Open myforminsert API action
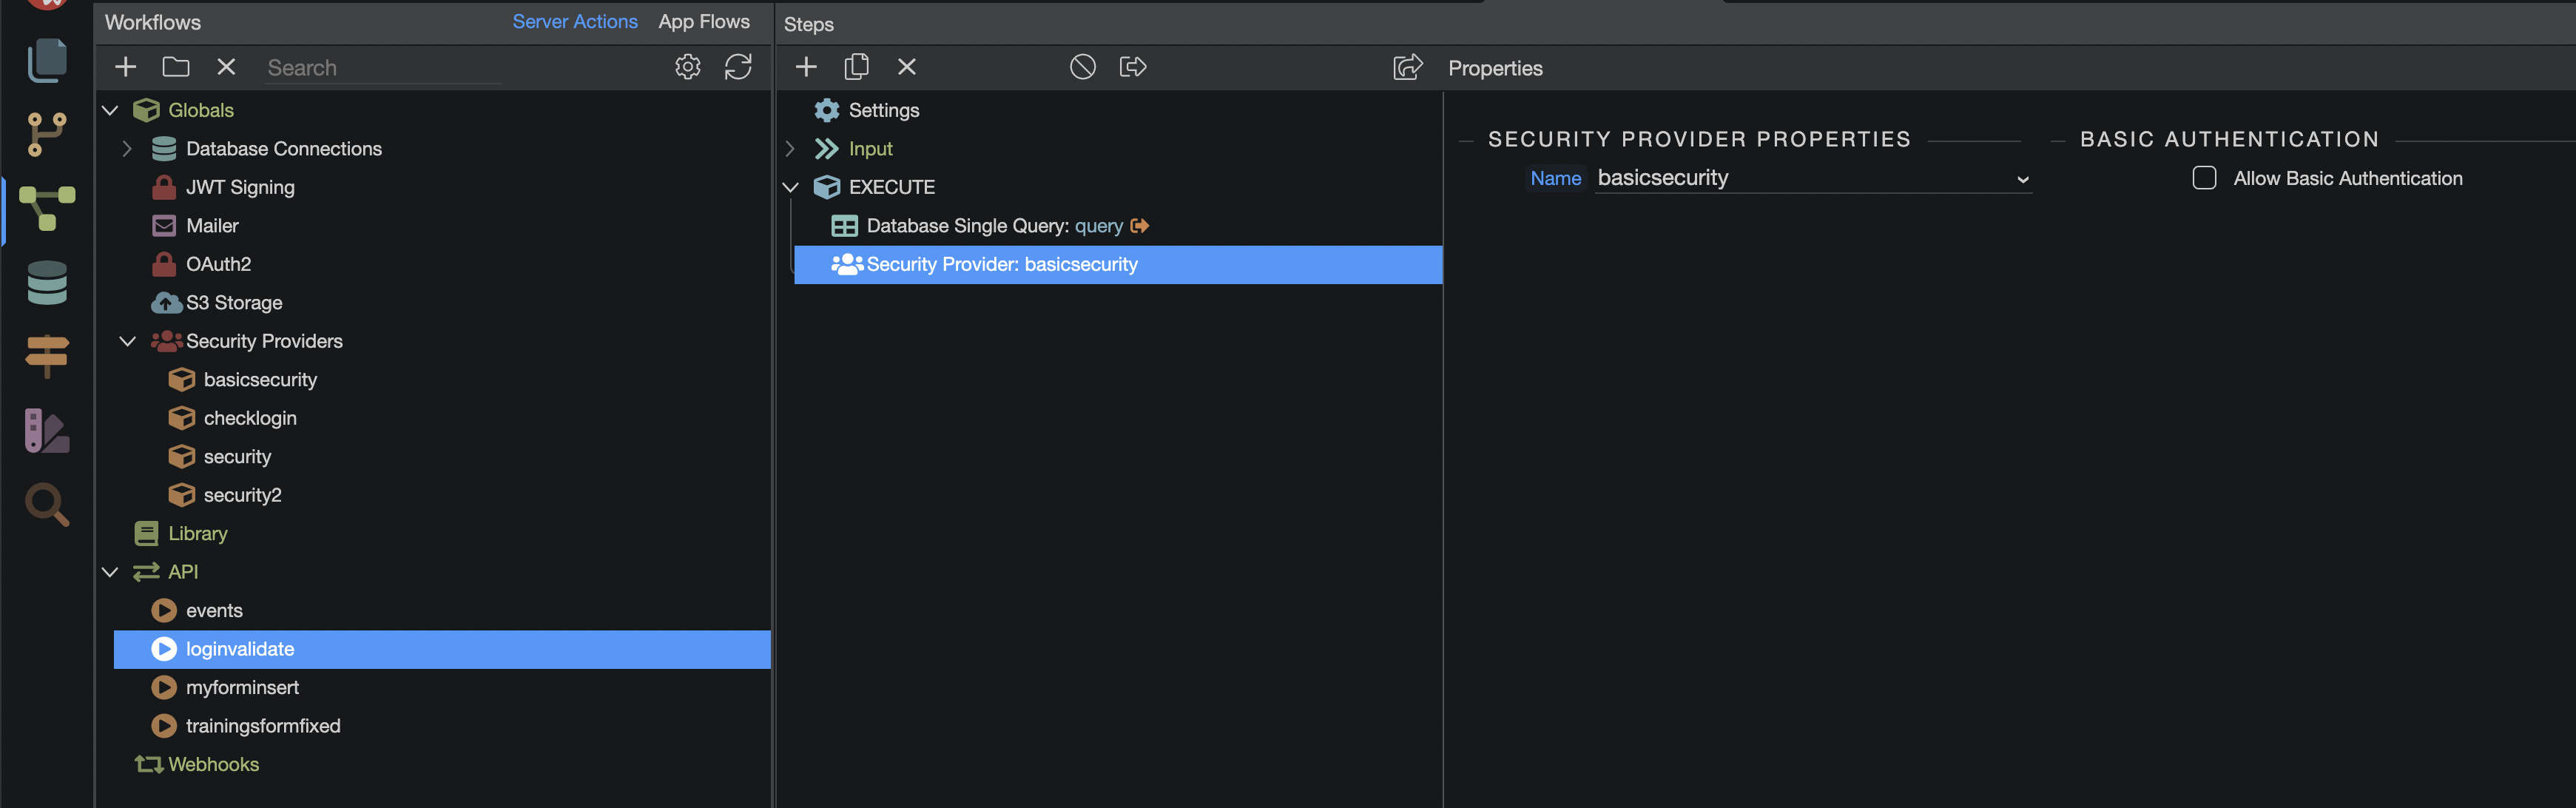Image resolution: width=2576 pixels, height=808 pixels. (x=242, y=688)
